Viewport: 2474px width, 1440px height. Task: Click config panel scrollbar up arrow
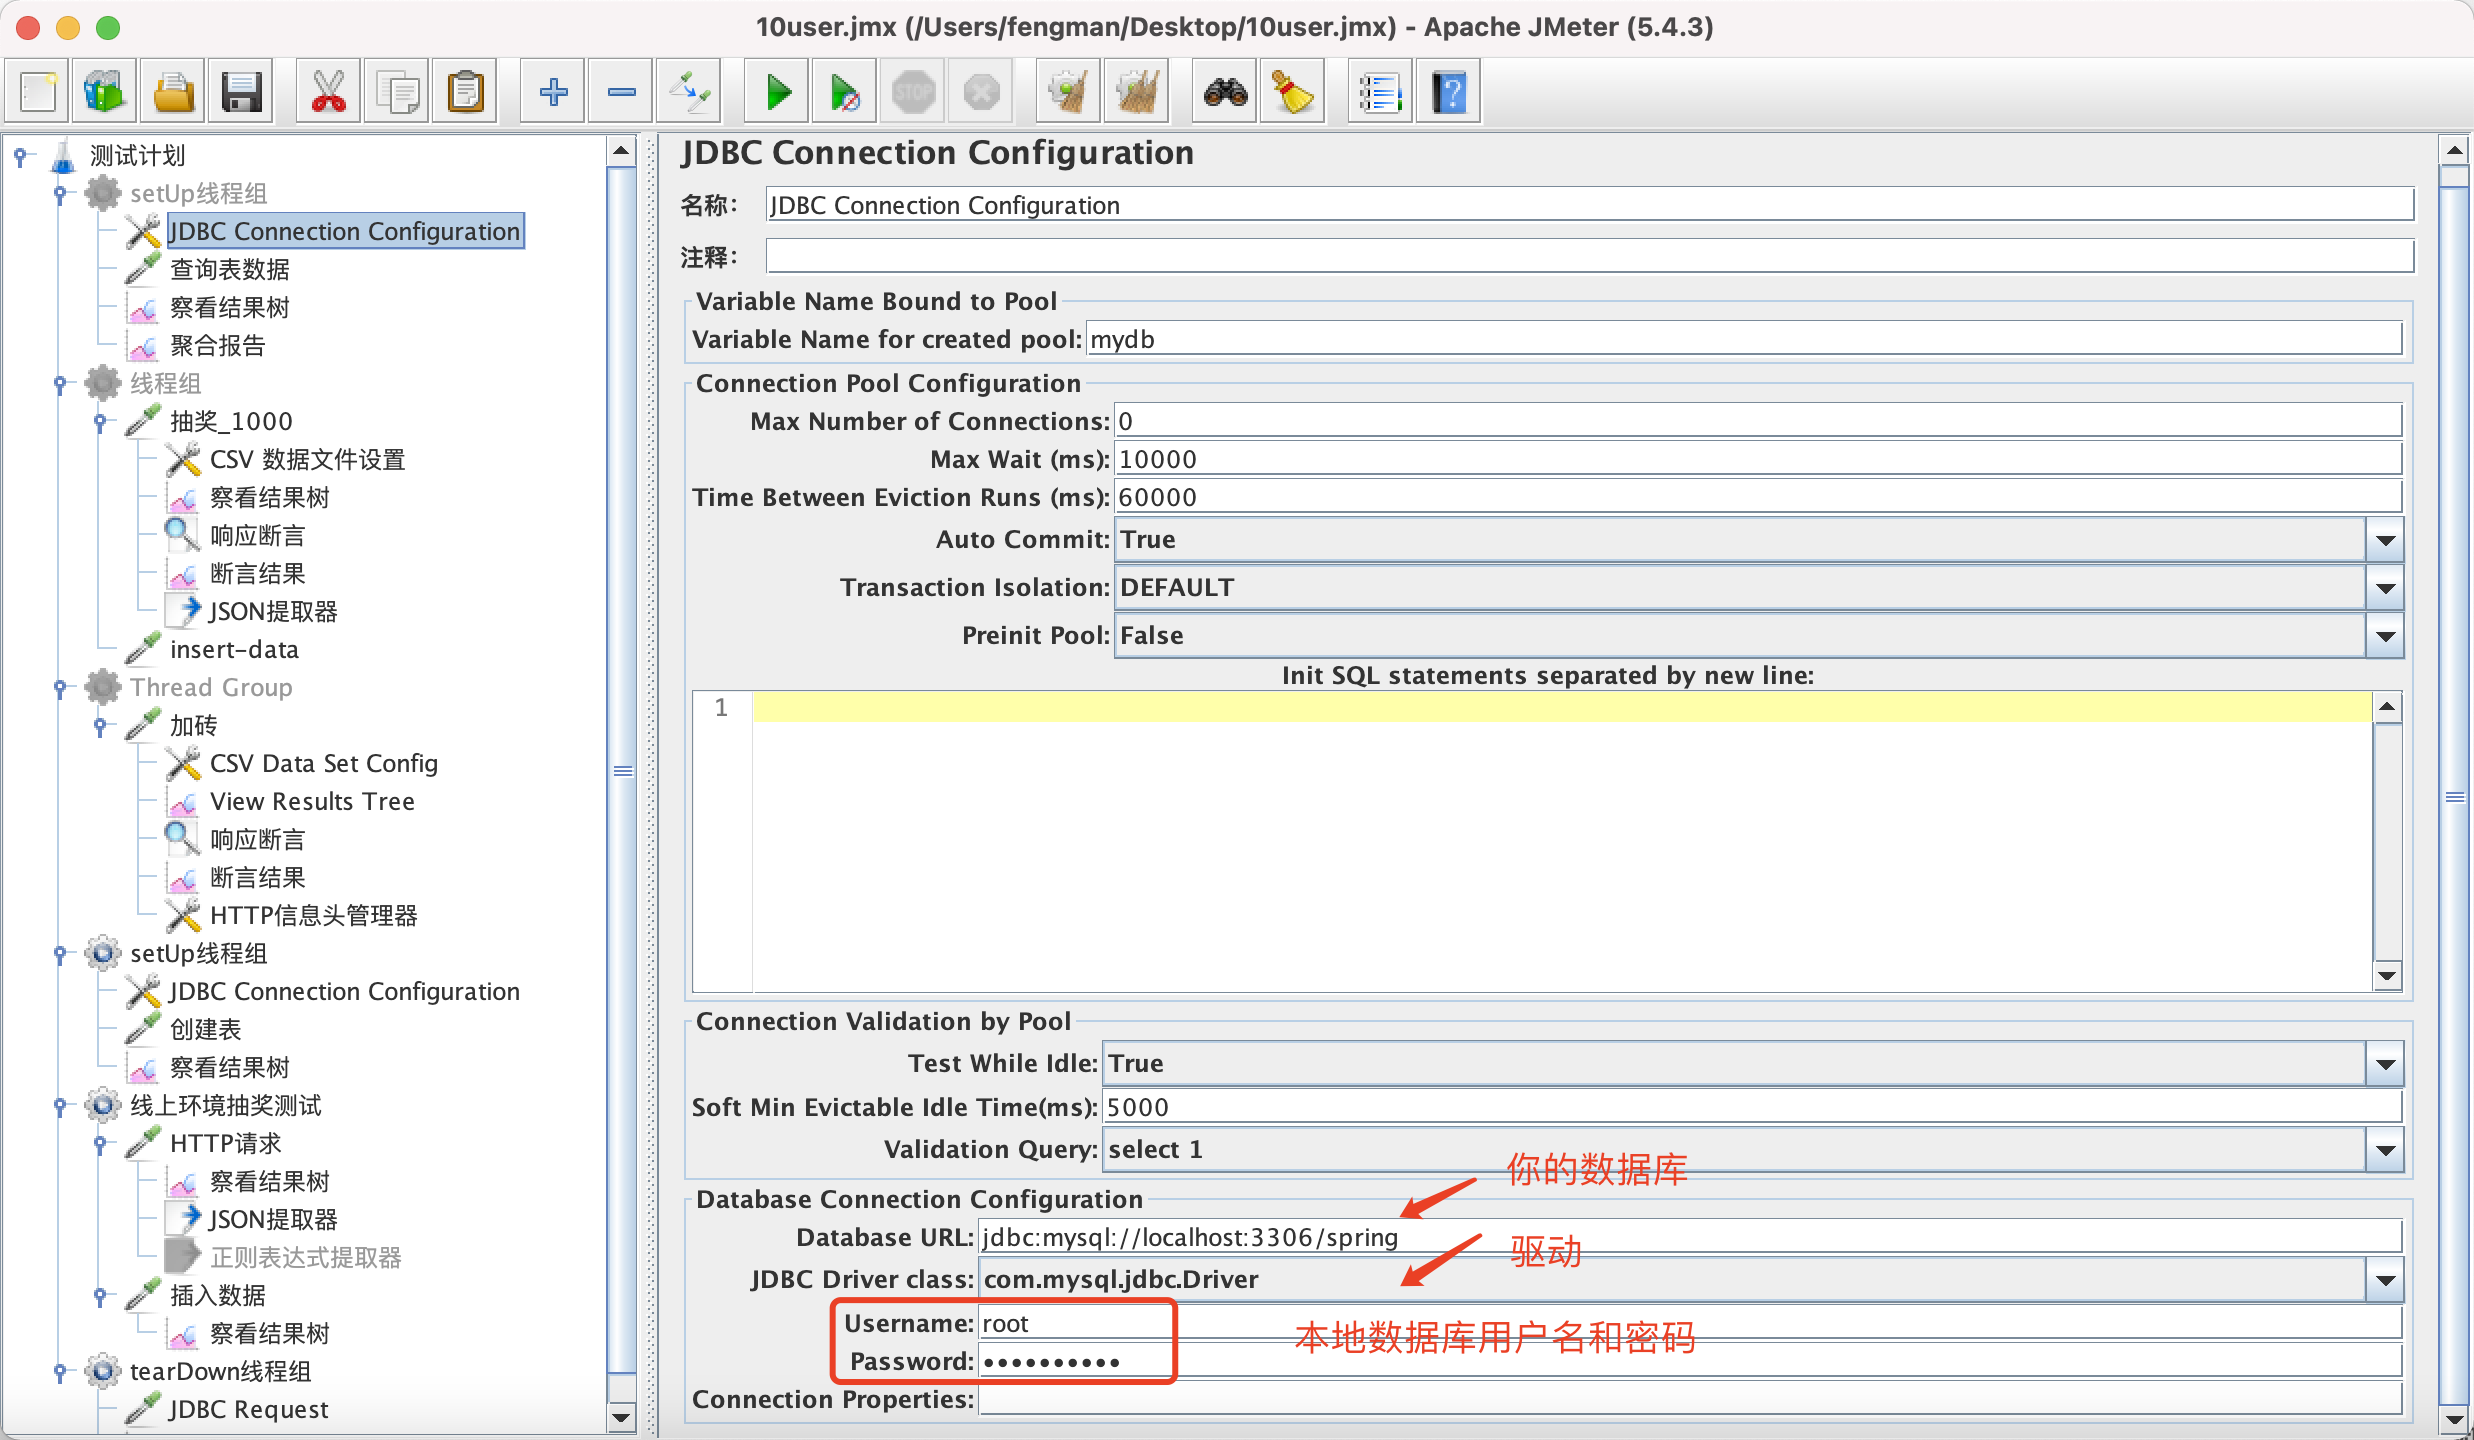[2455, 152]
